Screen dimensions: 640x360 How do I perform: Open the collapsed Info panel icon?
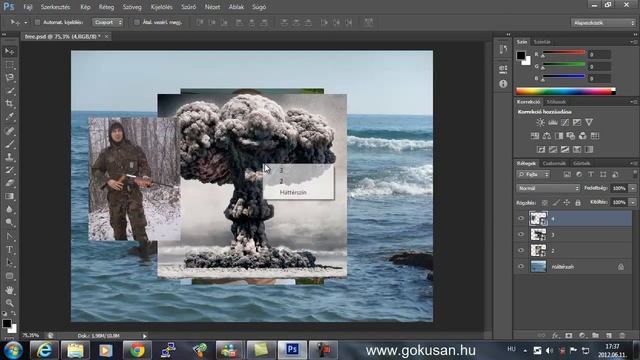pos(503,84)
